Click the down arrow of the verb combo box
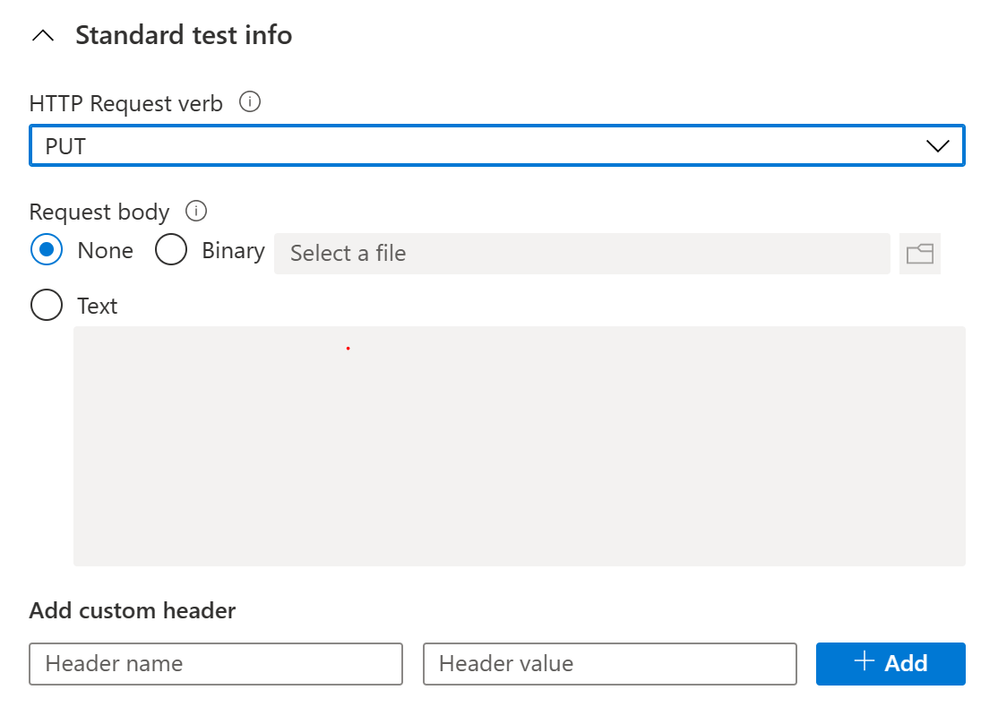Screen dimensions: 998x726 point(937,146)
